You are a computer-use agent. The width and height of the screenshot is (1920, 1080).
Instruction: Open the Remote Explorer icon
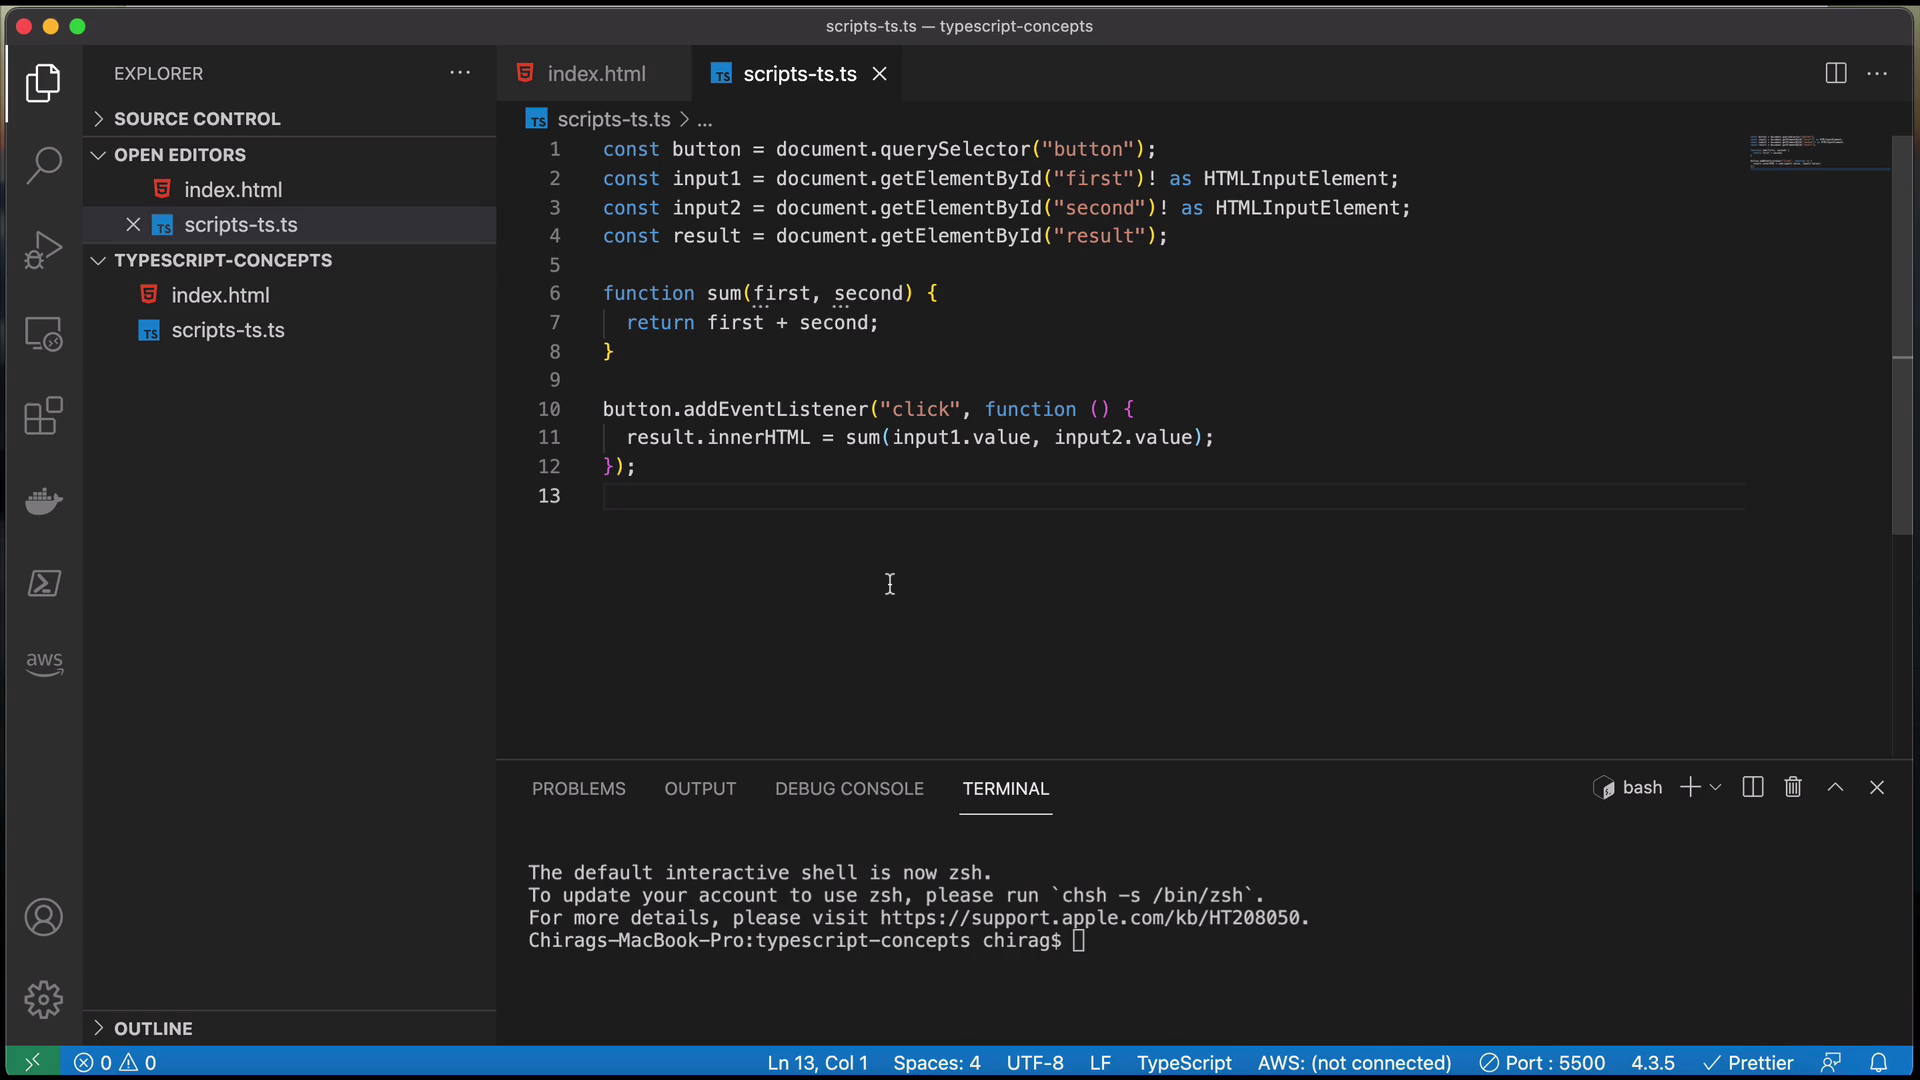click(43, 334)
